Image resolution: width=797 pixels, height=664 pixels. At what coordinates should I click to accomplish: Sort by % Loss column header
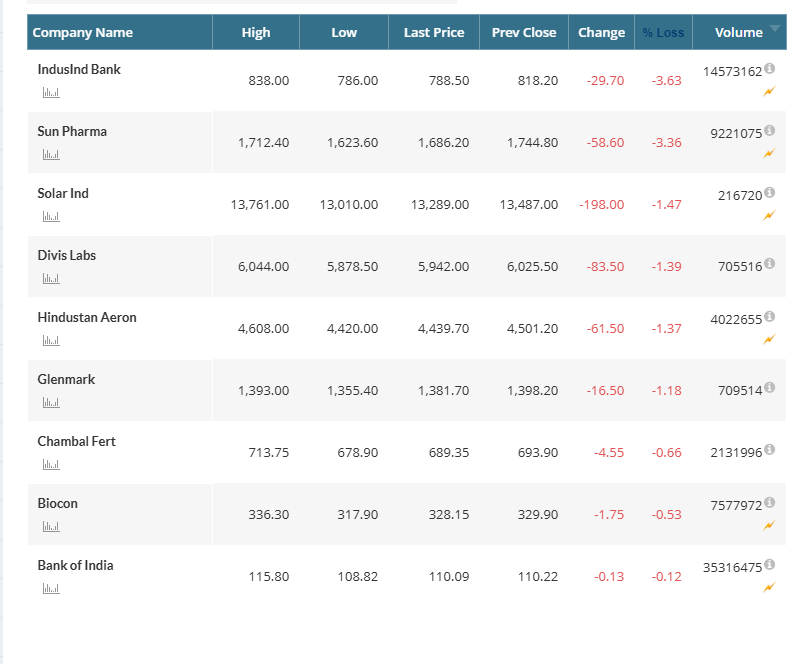tap(663, 33)
